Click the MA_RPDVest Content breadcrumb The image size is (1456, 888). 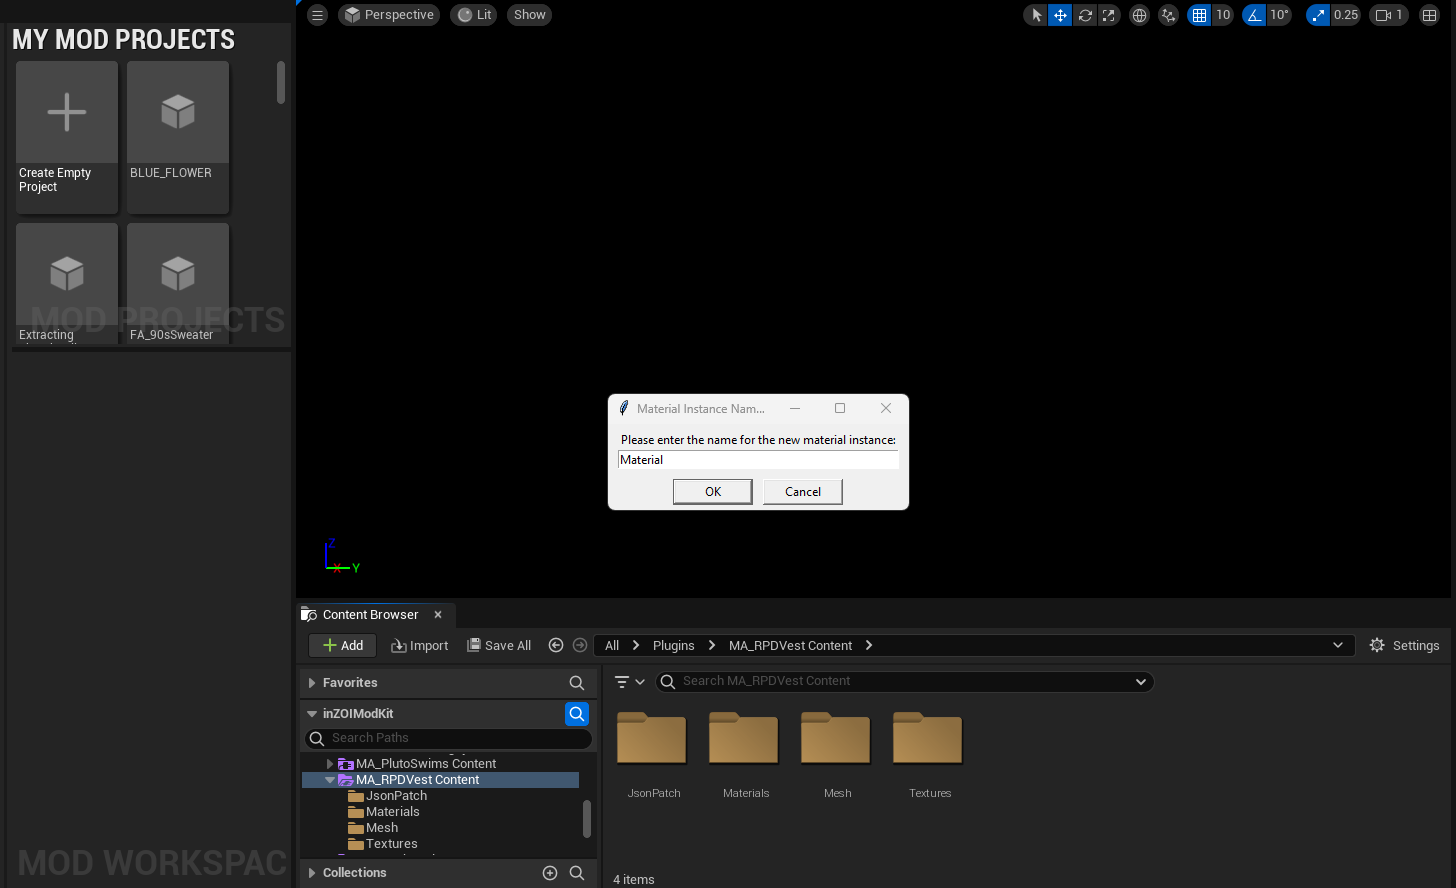790,646
